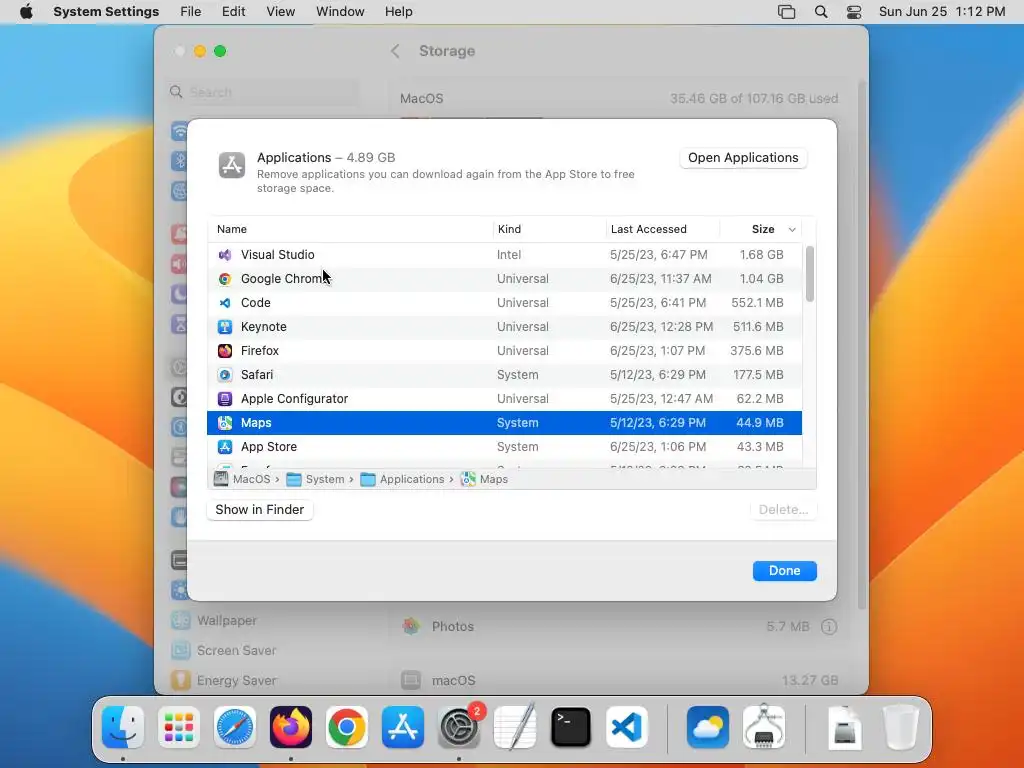
Task: Click Show in Finder button
Action: [x=260, y=510]
